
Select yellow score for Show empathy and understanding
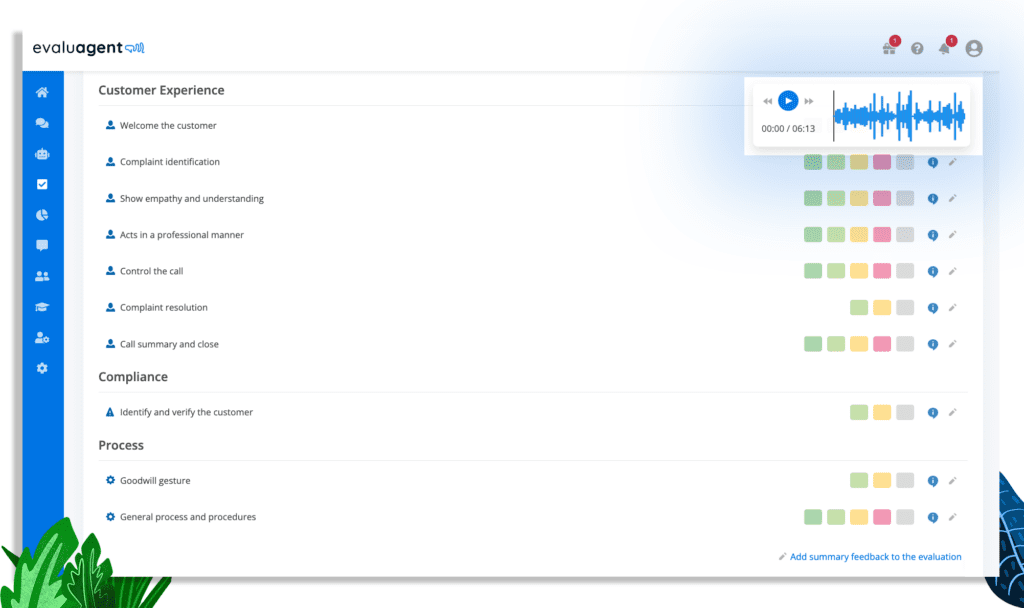[x=859, y=199]
